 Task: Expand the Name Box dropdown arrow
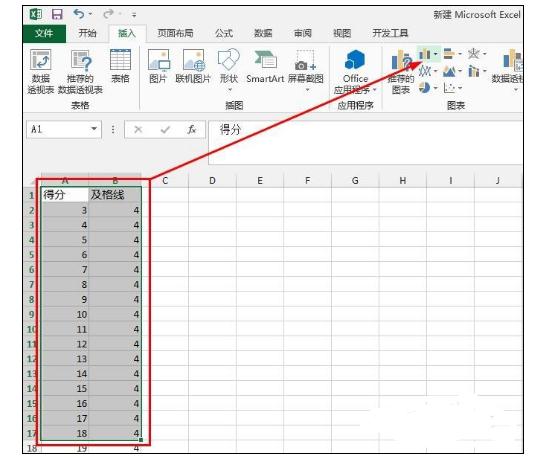pos(94,129)
